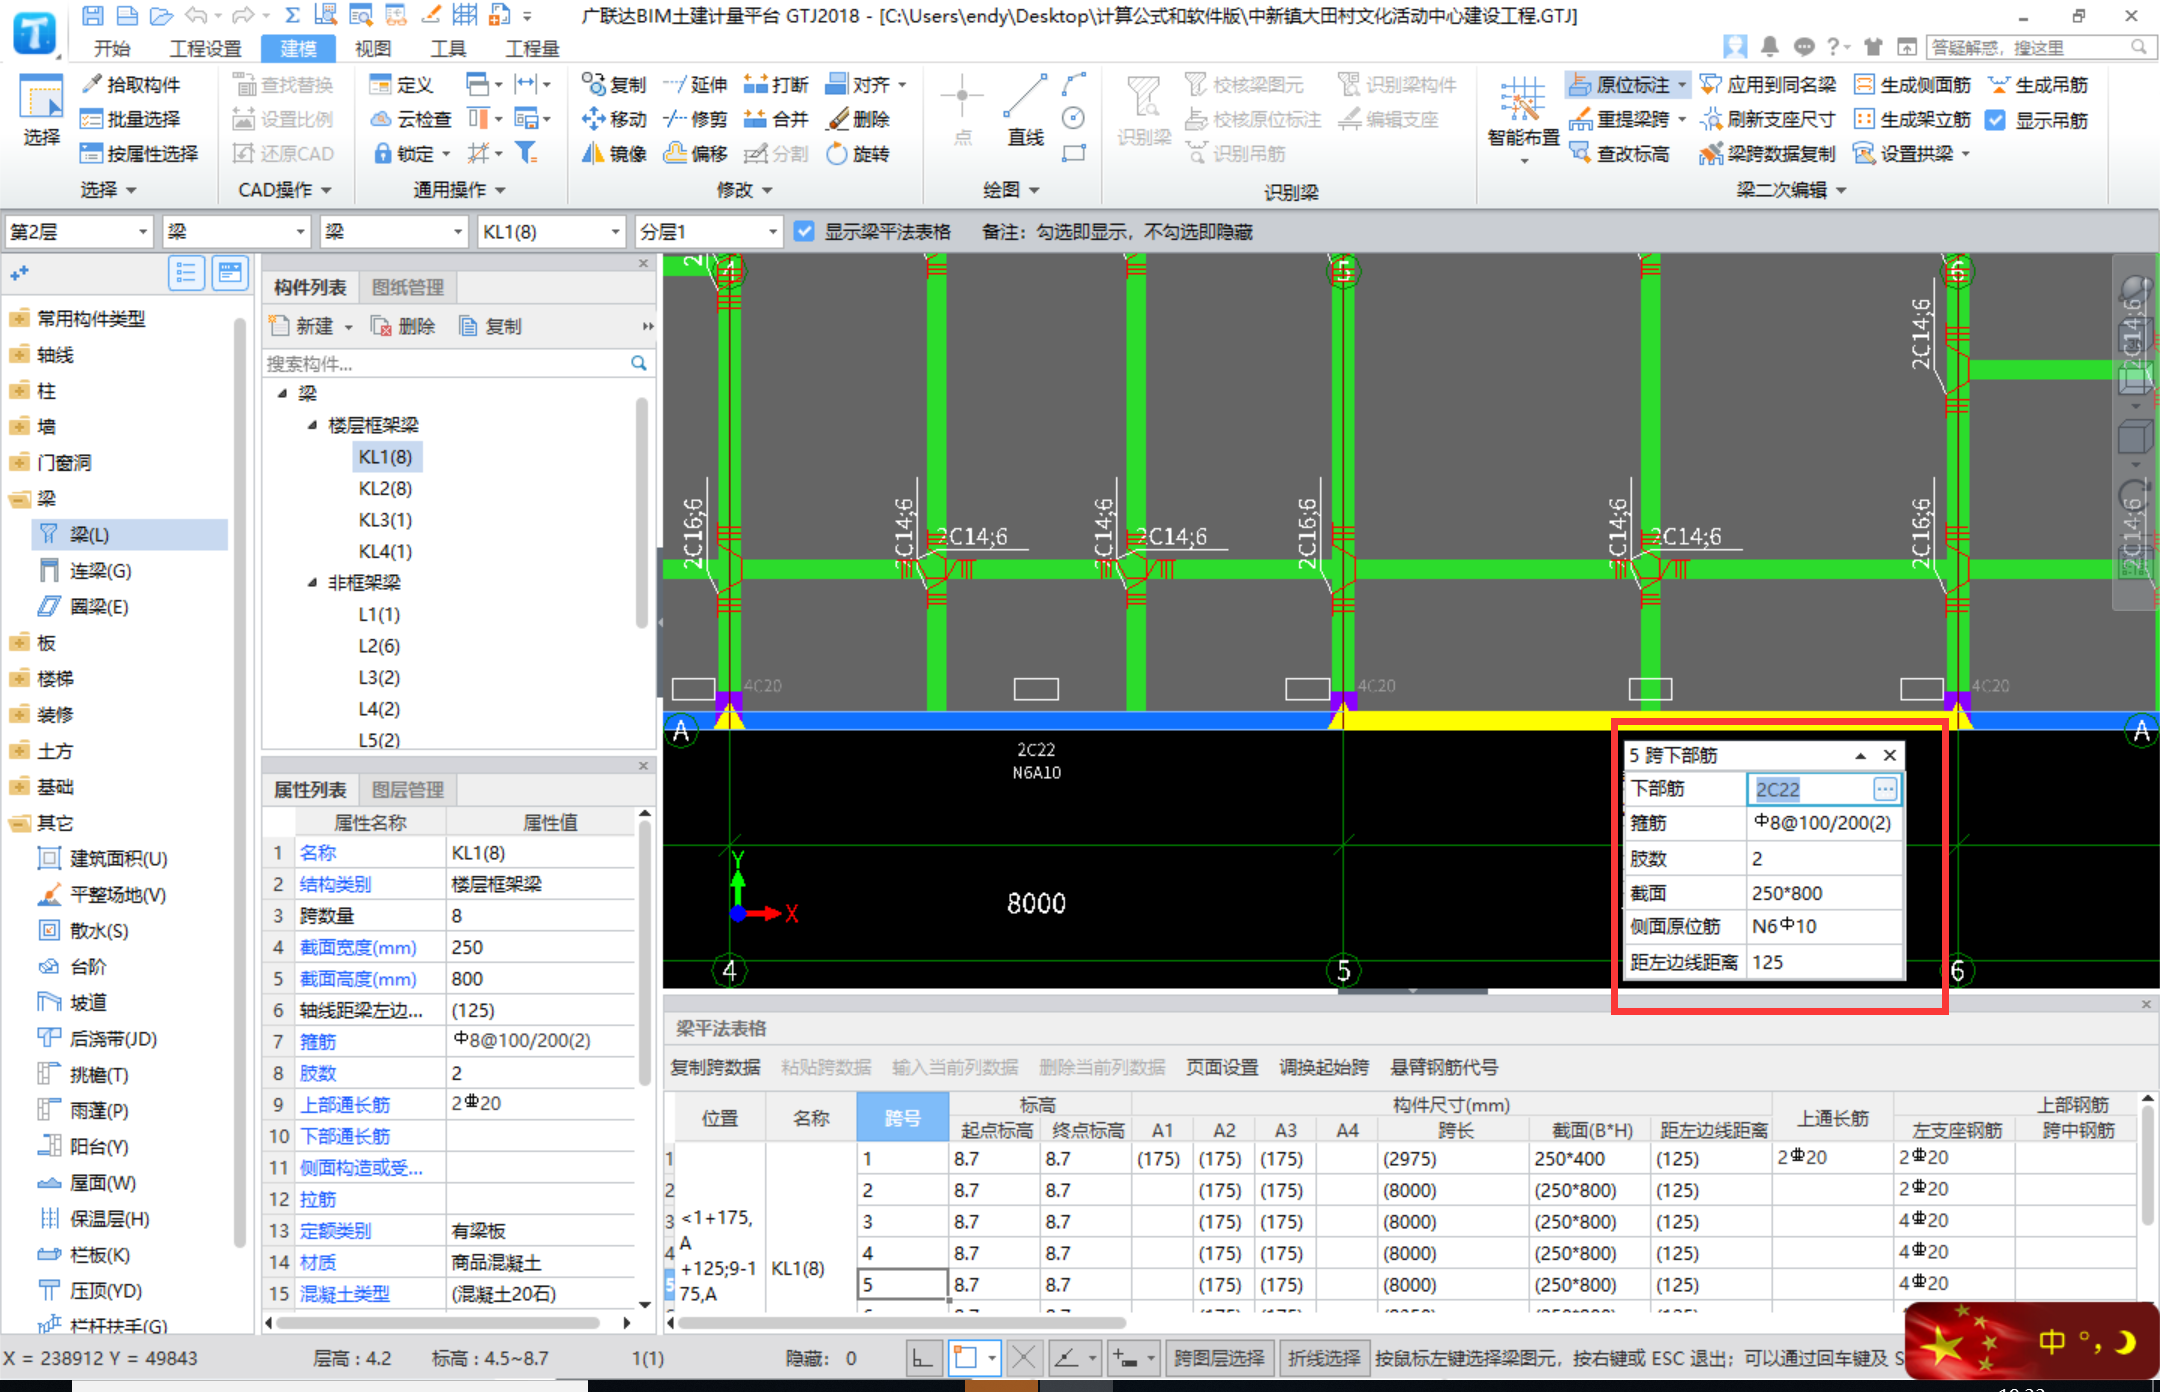Viewport: 2160px width, 1392px height.
Task: Open the 智能布置 smart layout tool
Action: [1523, 120]
